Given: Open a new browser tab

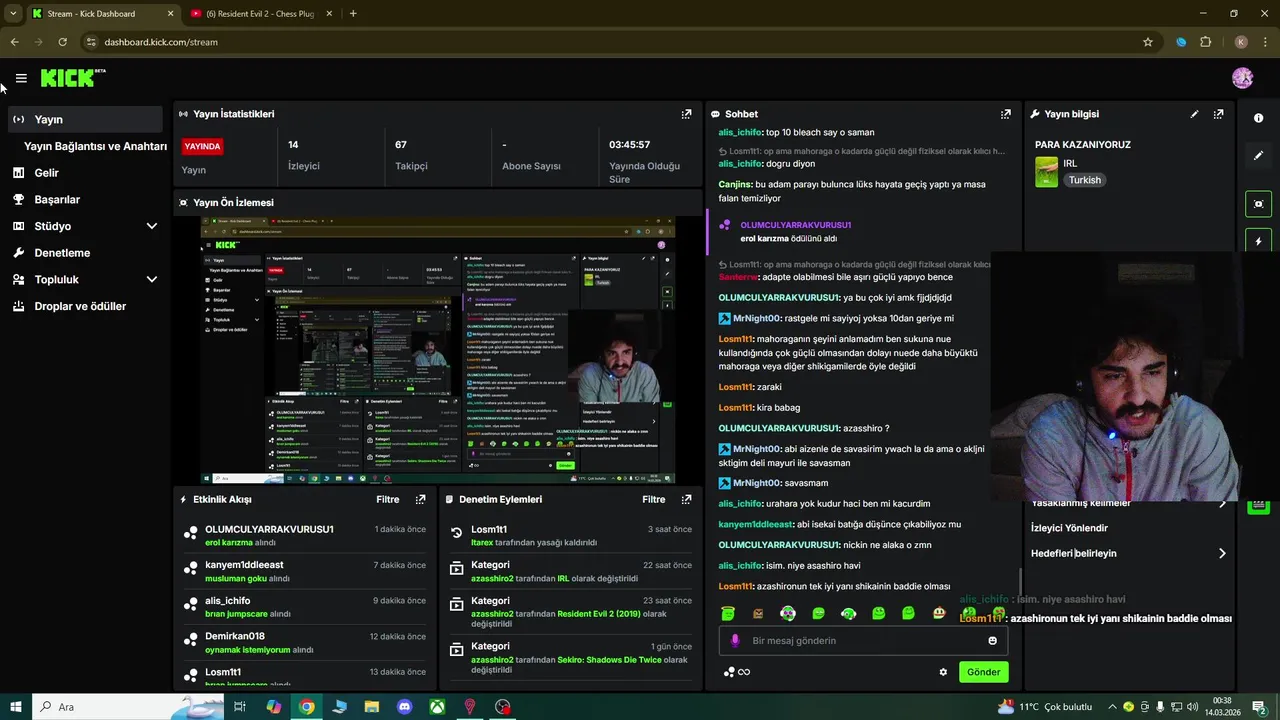Looking at the screenshot, I should [353, 13].
